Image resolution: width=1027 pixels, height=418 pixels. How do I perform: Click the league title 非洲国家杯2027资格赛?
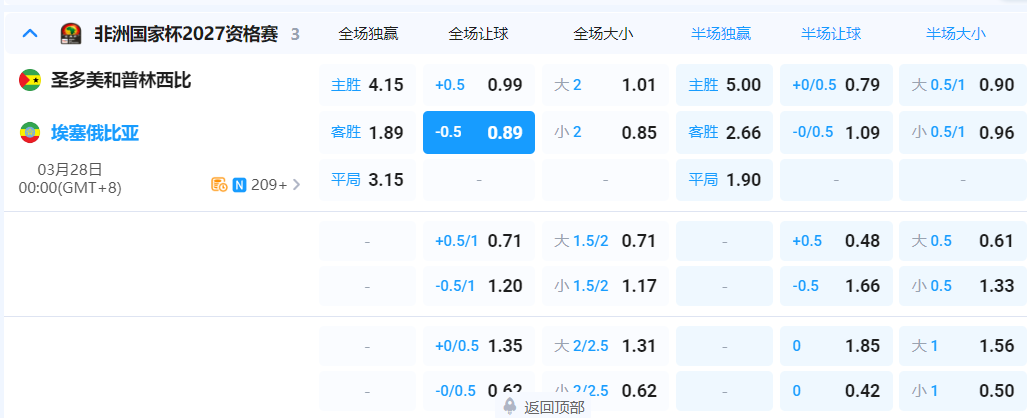point(187,34)
